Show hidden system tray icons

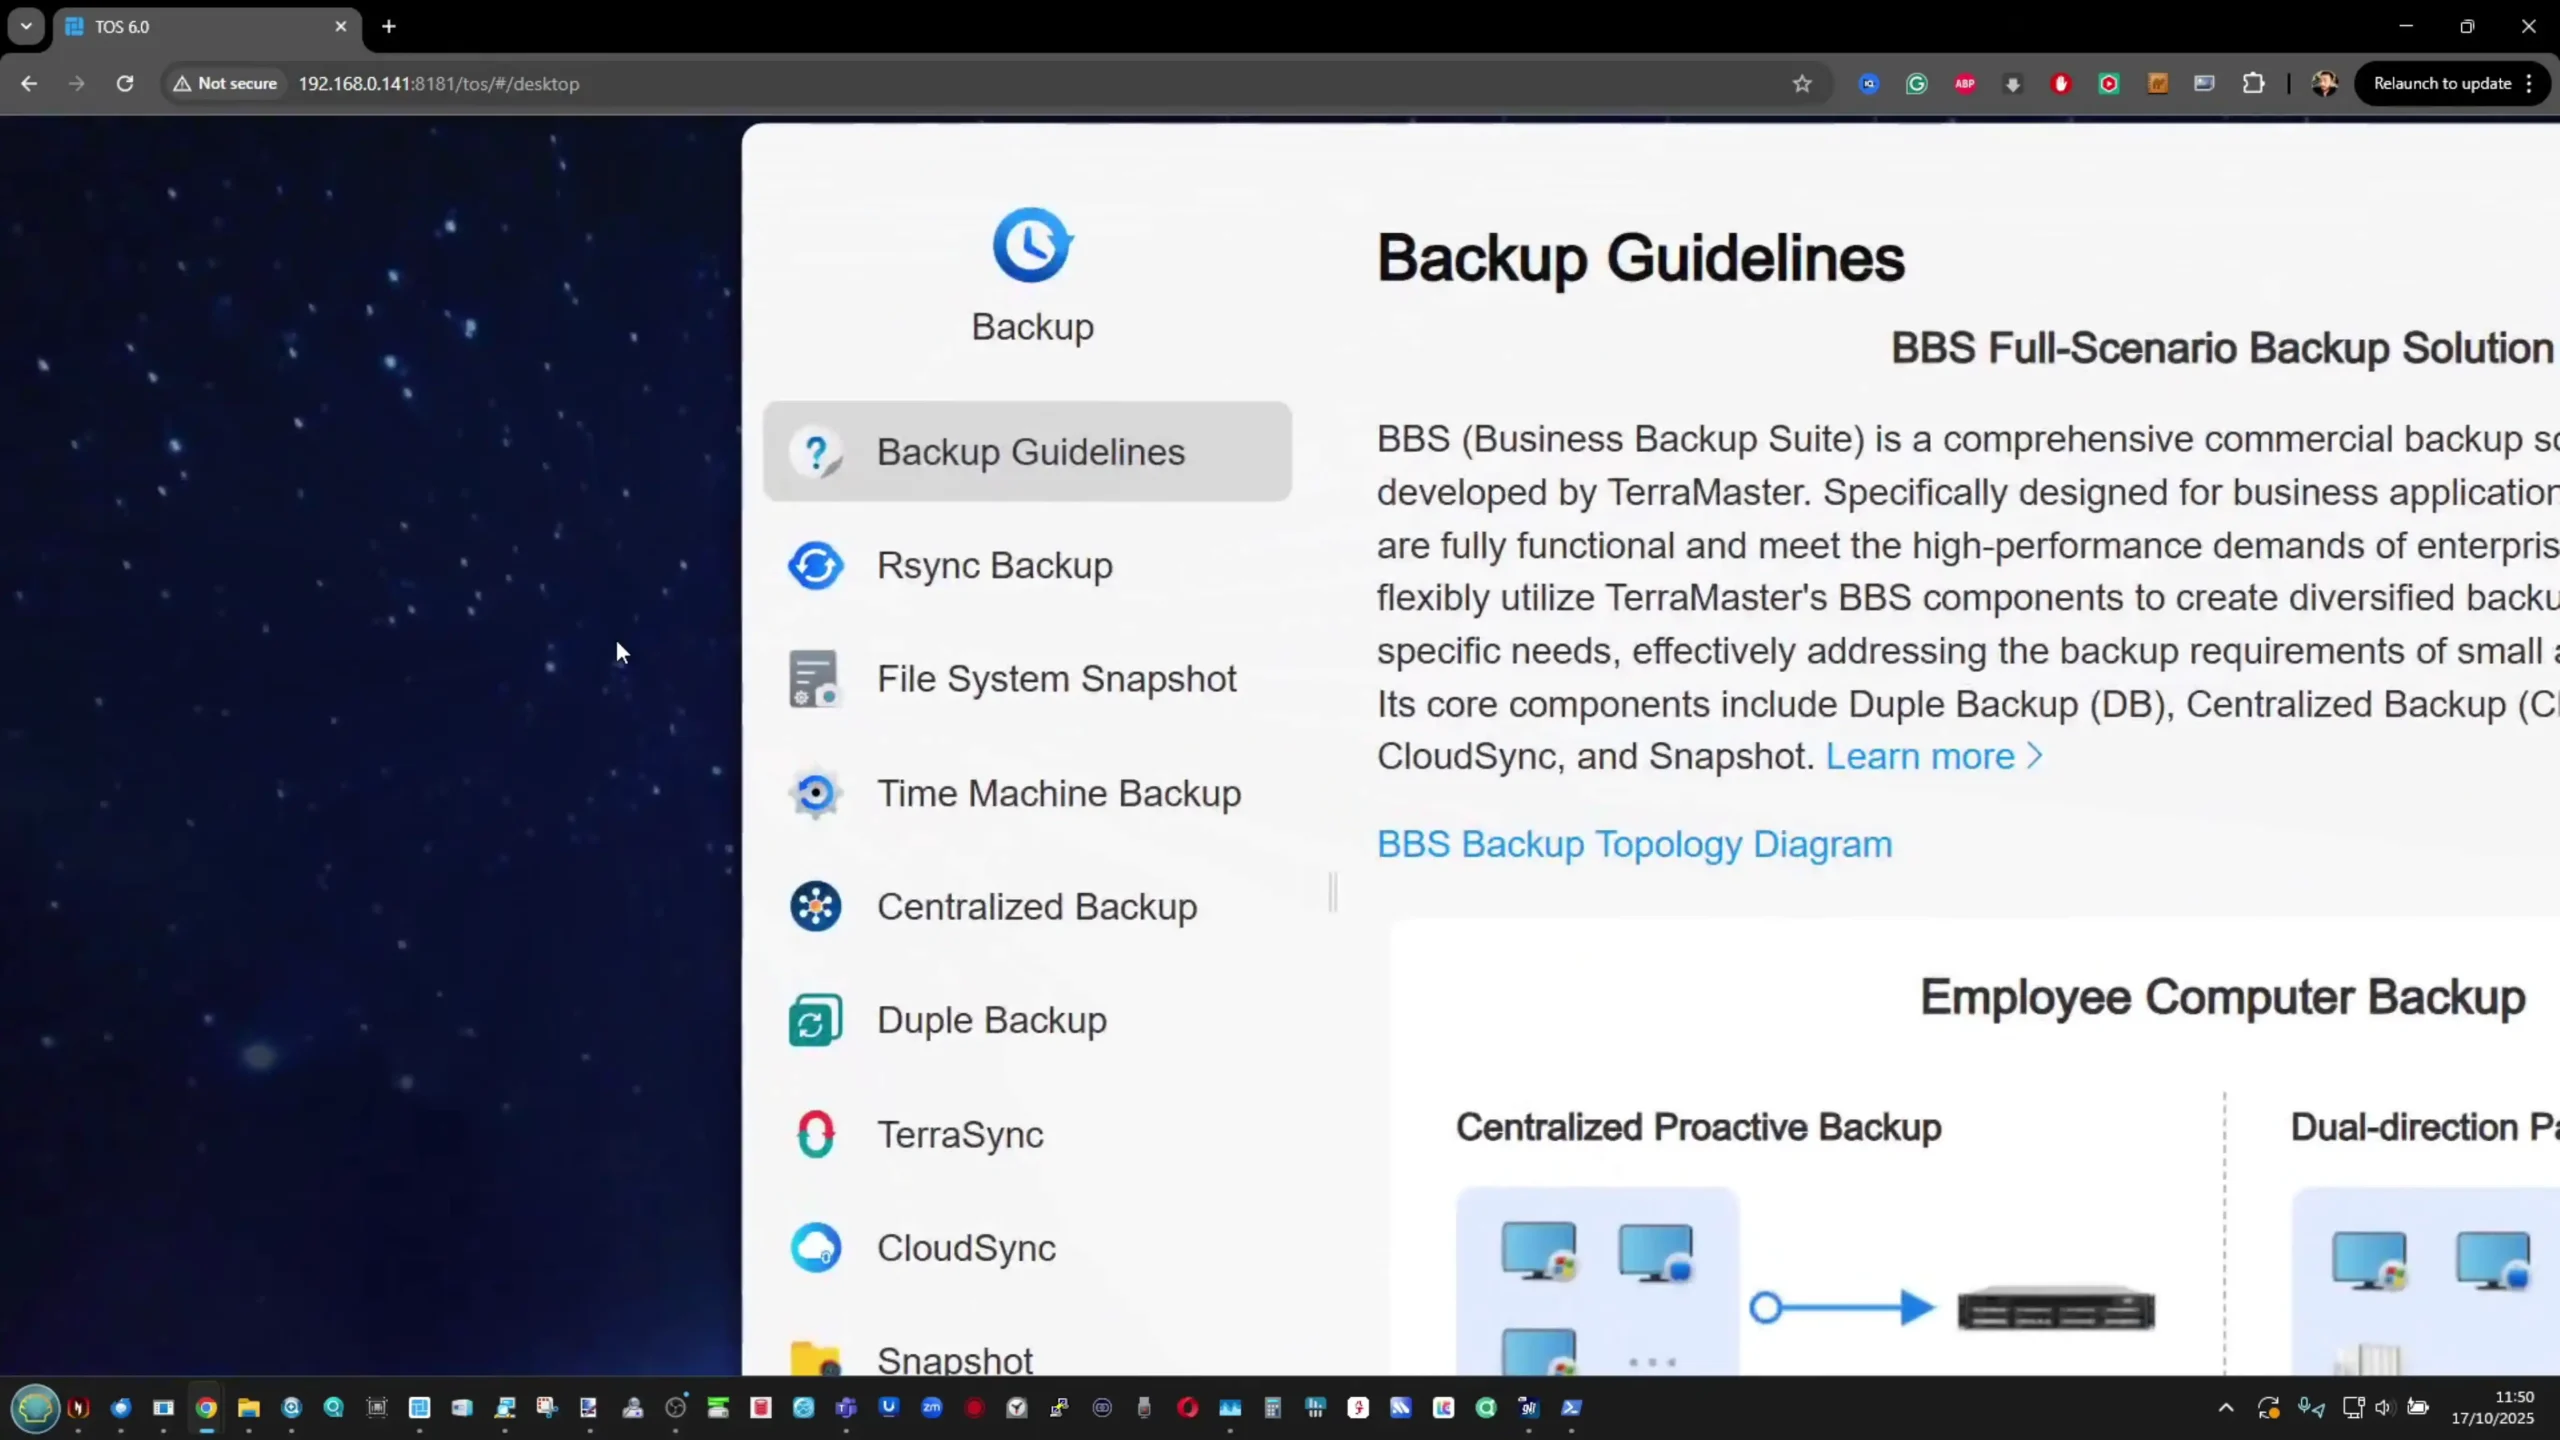point(2226,1408)
